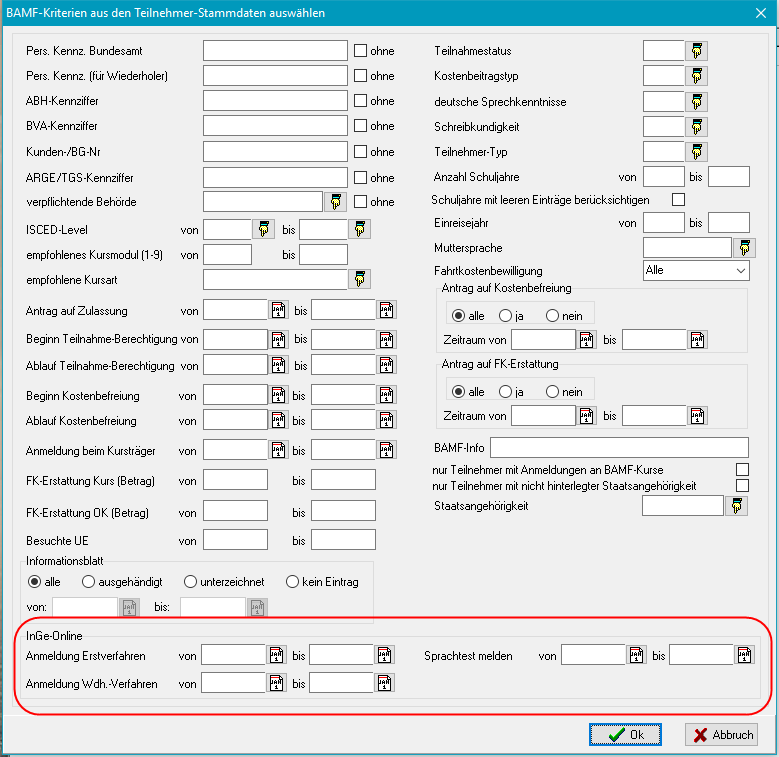Viewport: 779px width, 757px height.
Task: Open calendar for Anmeldung Wdh.-Verfahren bis
Action: (385, 683)
